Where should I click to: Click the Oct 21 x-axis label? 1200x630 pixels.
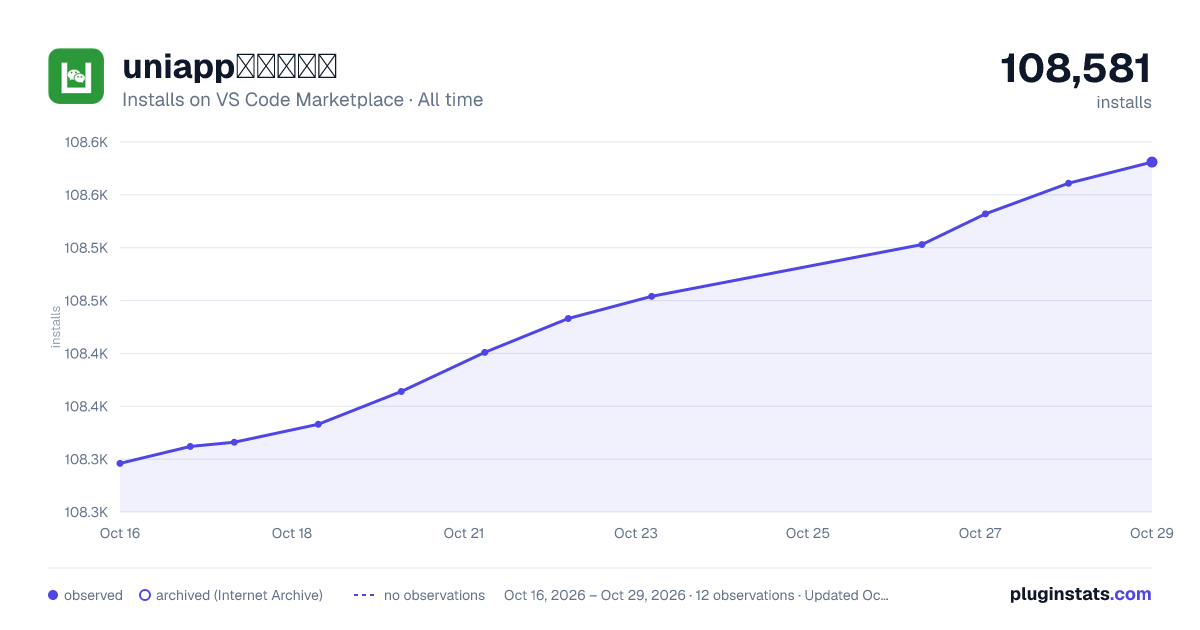tap(464, 533)
